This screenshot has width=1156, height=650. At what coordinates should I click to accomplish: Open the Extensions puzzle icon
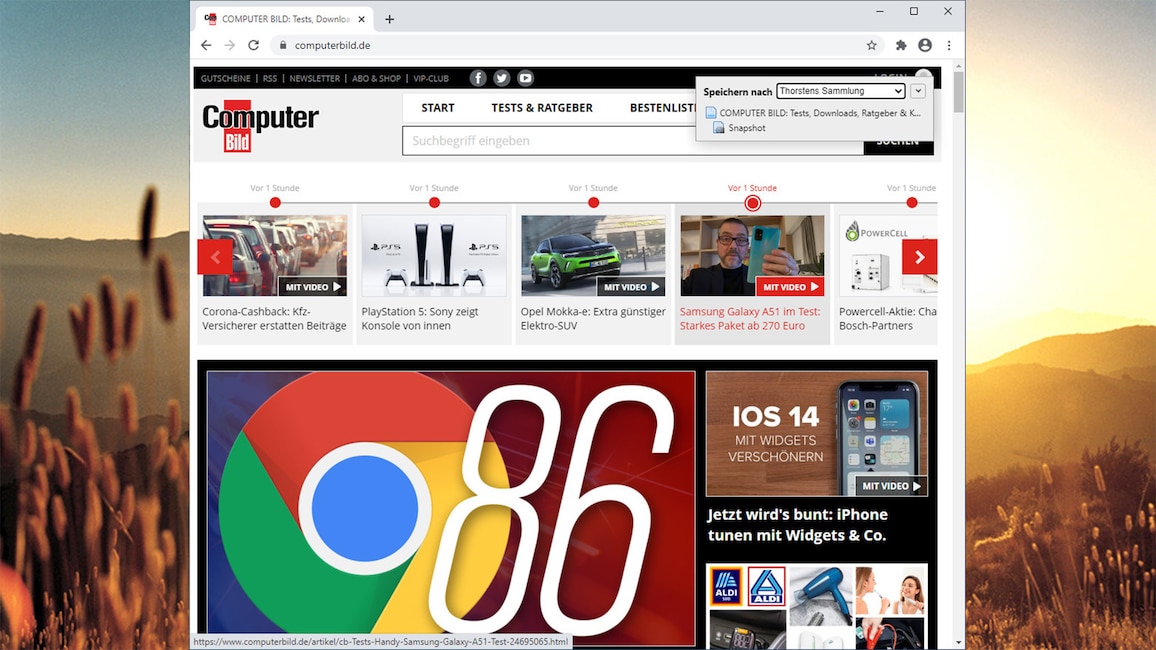[901, 45]
